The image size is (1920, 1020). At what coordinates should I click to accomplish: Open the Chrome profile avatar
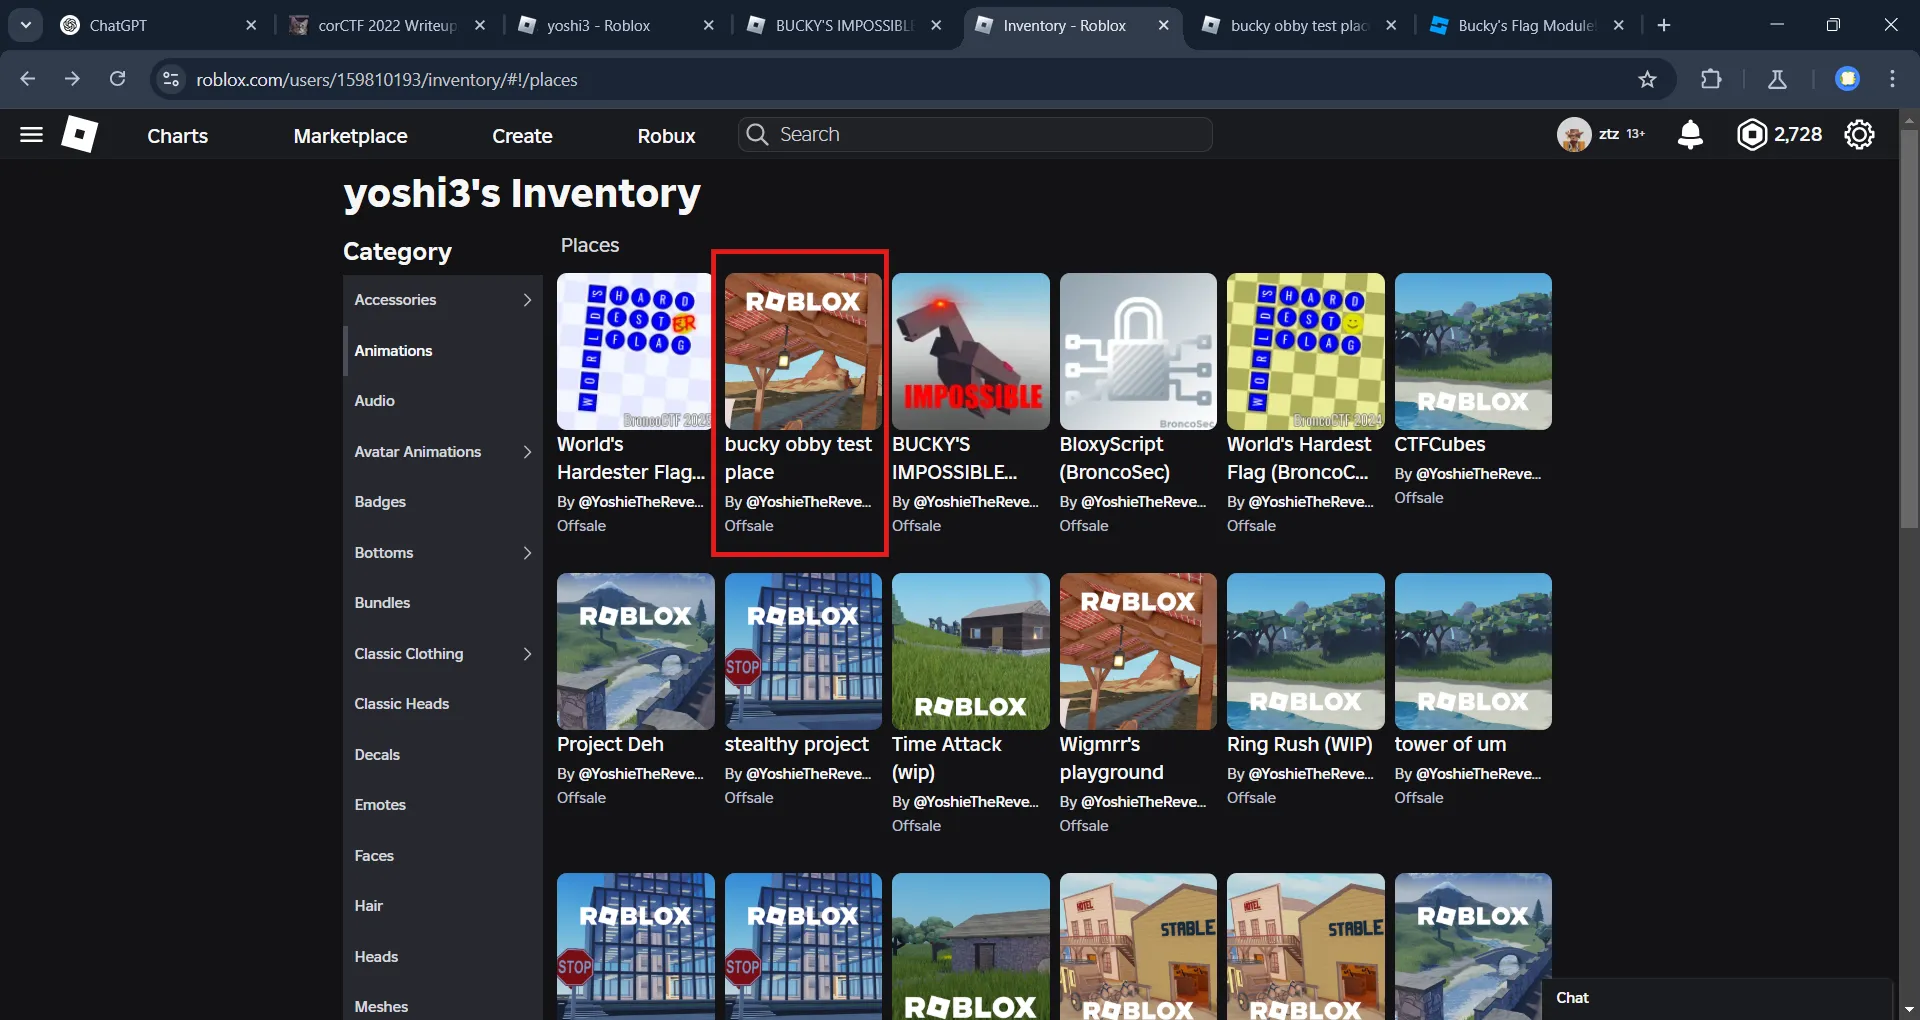[1847, 79]
